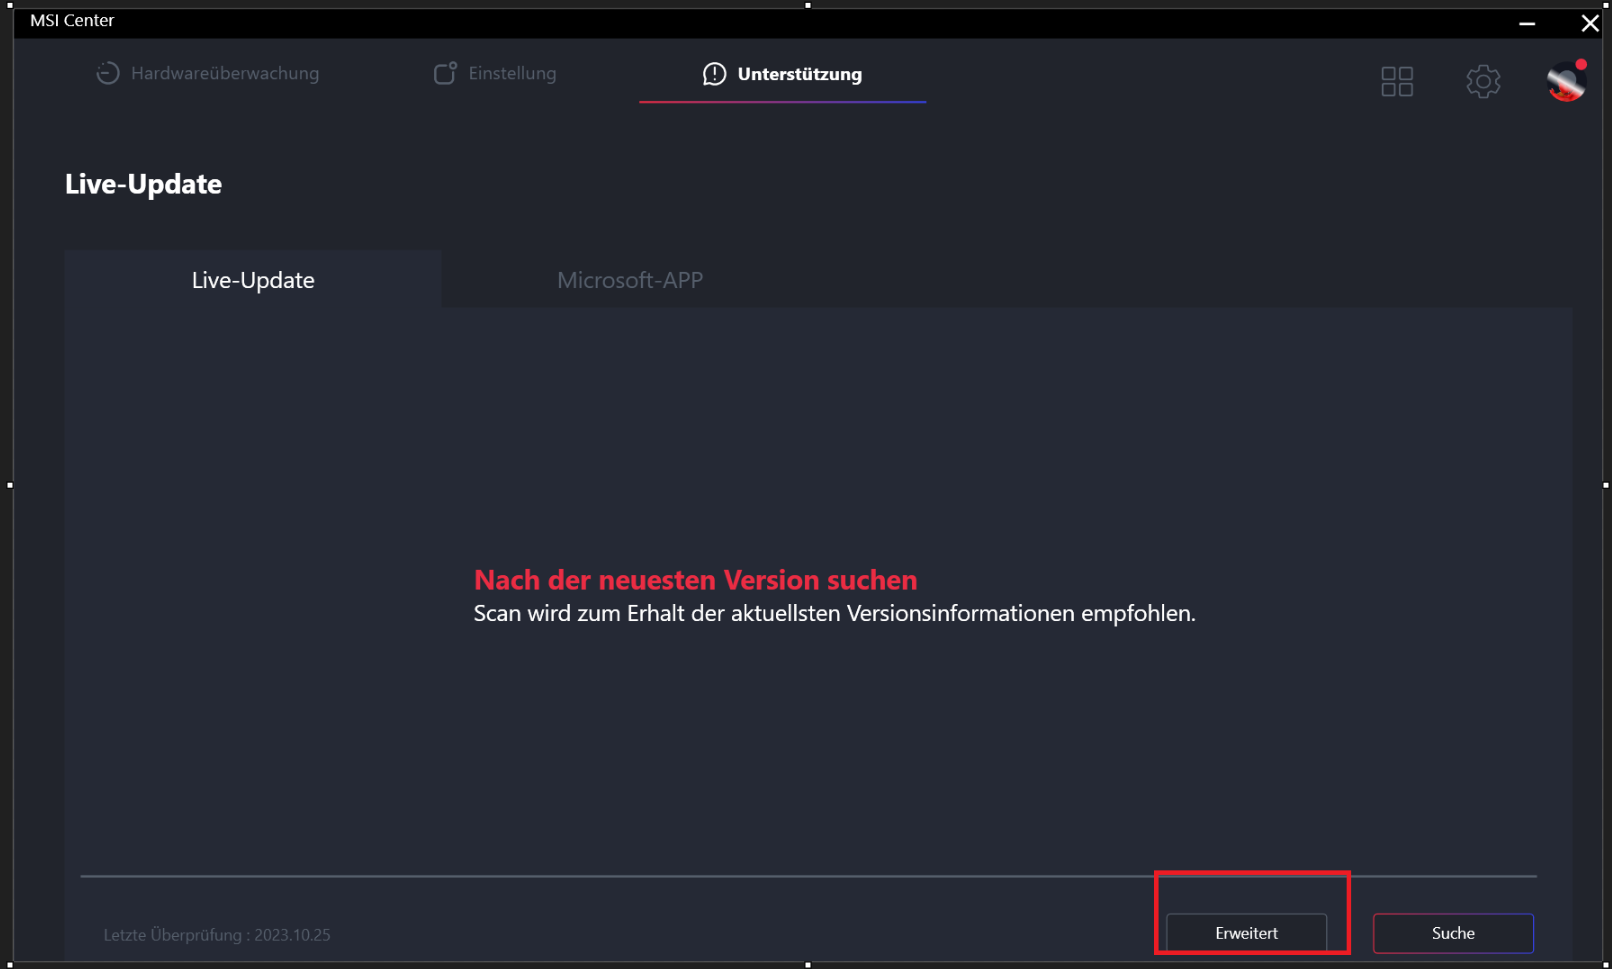This screenshot has height=969, width=1612.
Task: Click the 'Scan wird zum Erhalt' description text
Action: pos(834,613)
